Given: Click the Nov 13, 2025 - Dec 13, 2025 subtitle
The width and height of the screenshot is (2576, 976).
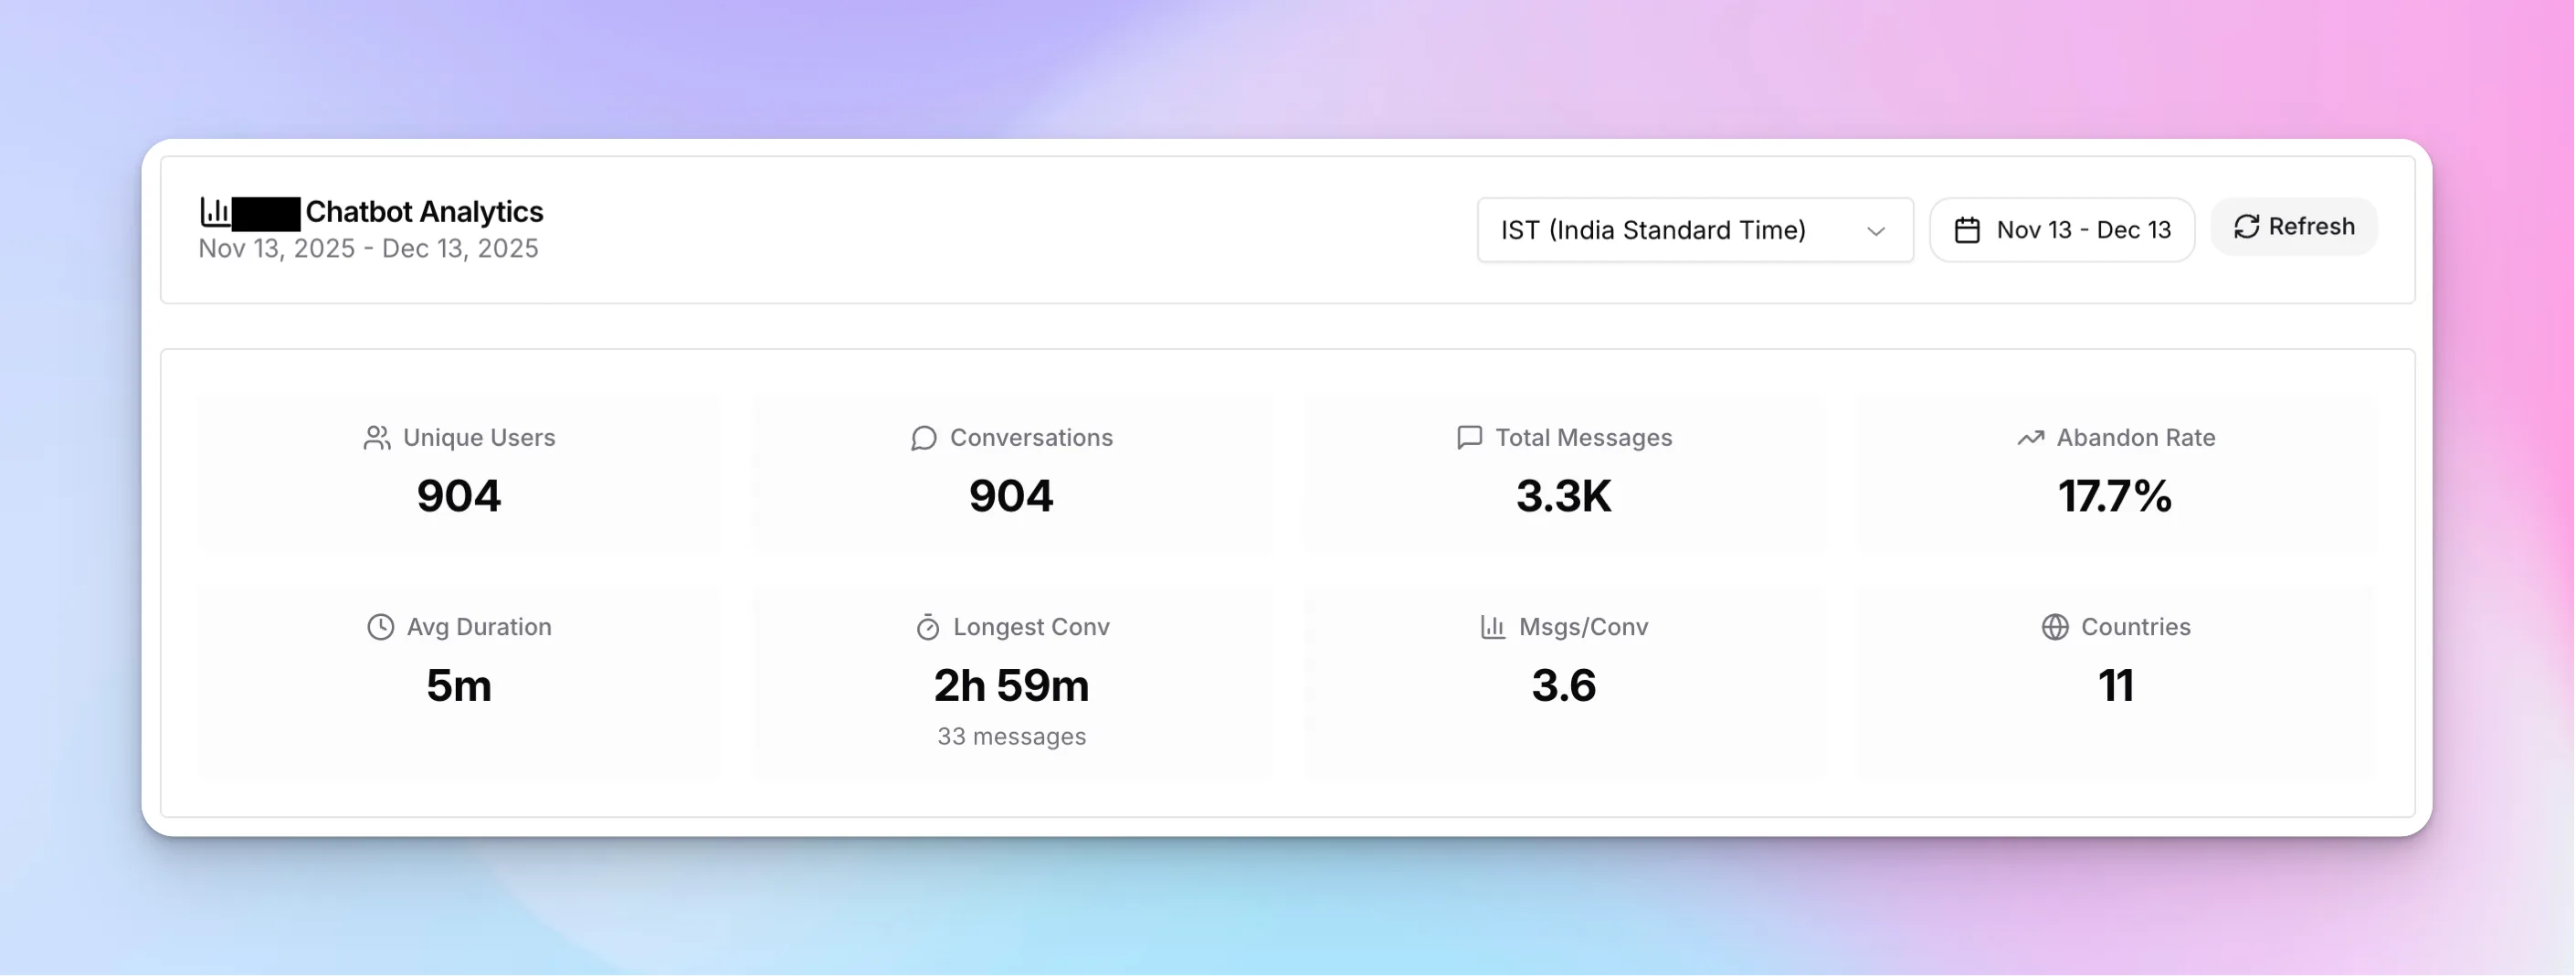Looking at the screenshot, I should coord(369,247).
